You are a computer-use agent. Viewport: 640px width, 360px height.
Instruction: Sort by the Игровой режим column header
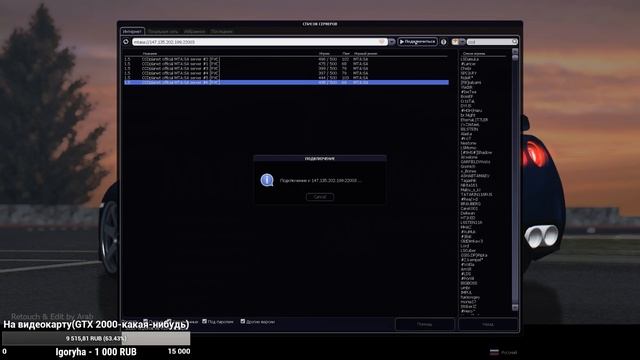[x=366, y=53]
